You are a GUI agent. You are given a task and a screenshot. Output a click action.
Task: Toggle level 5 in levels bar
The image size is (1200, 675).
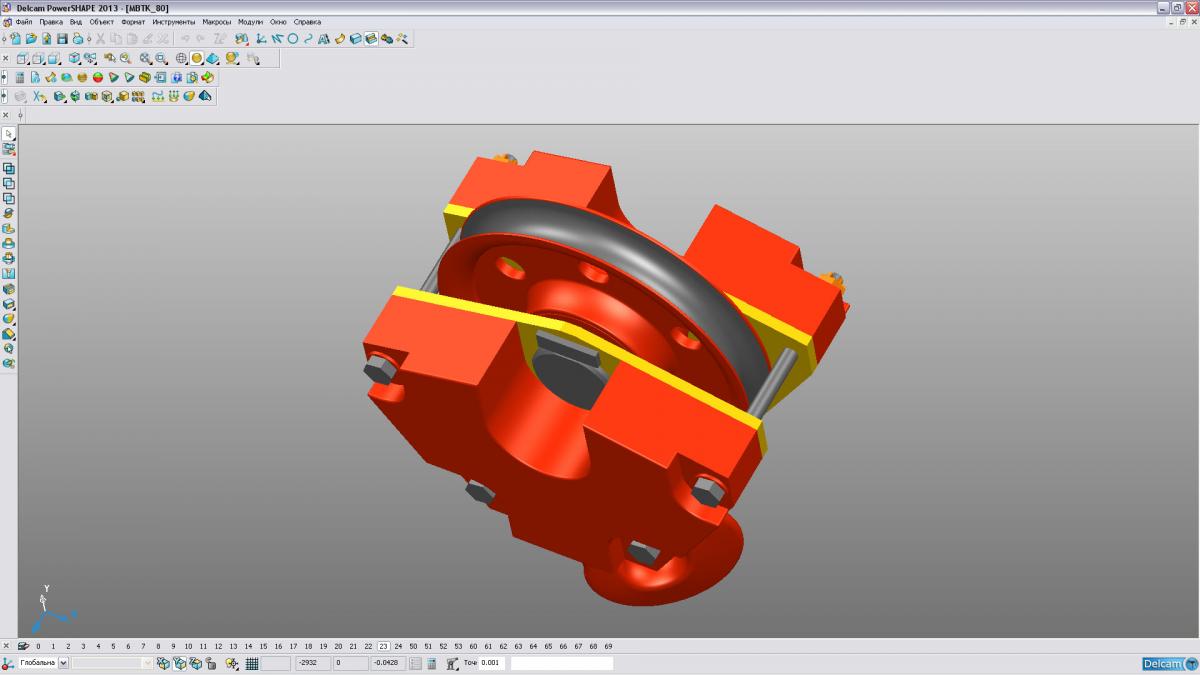113,646
